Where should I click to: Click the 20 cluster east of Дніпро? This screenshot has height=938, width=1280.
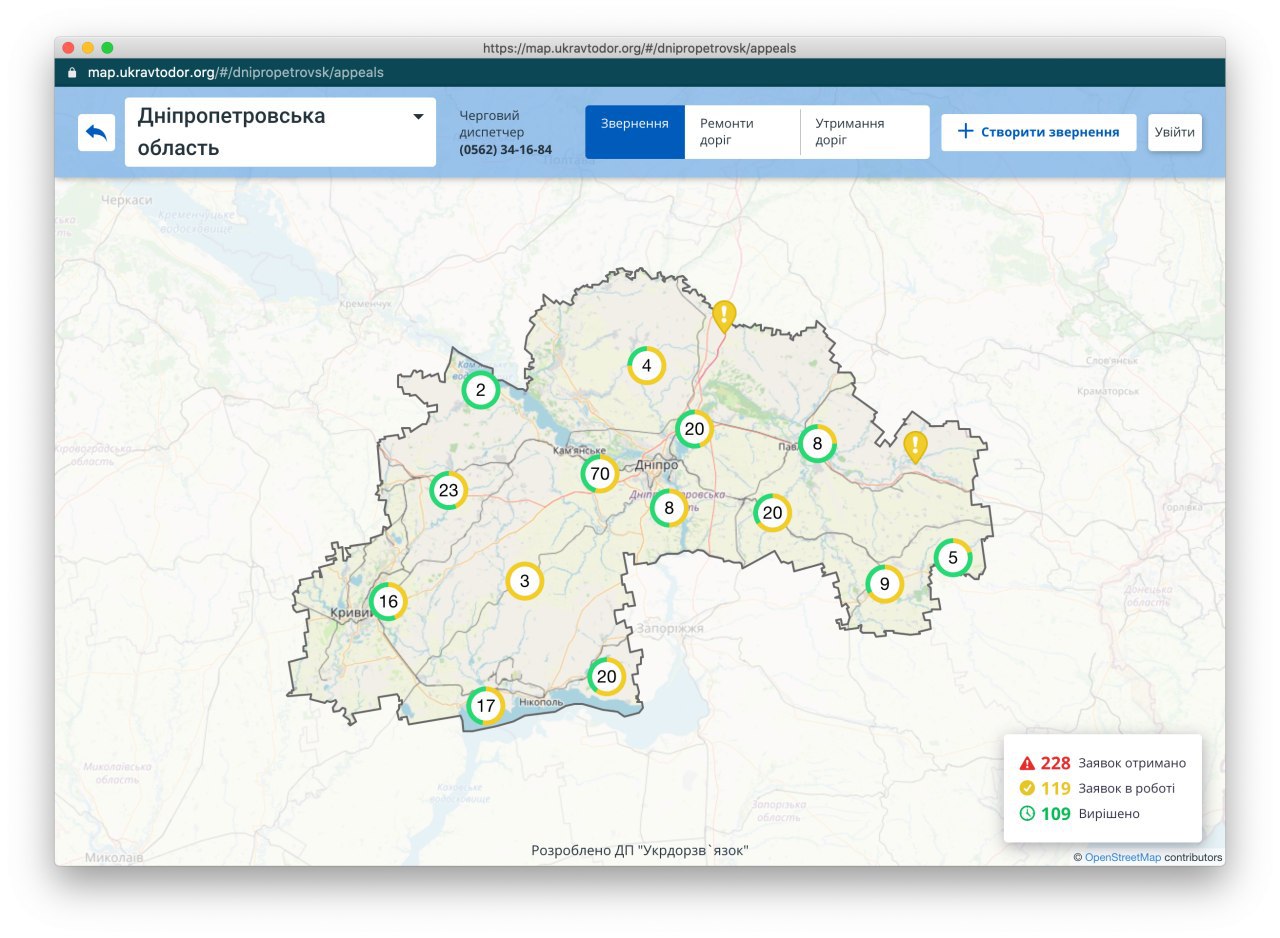[x=772, y=513]
